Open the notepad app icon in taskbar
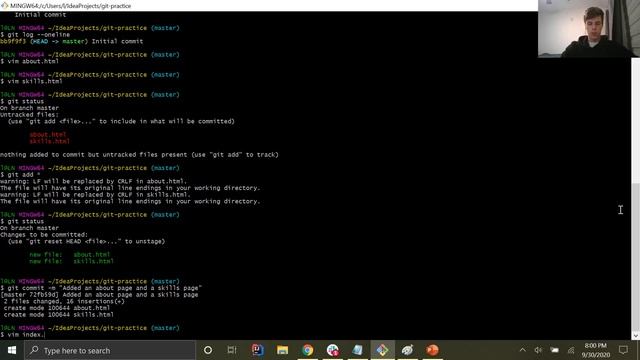The height and width of the screenshot is (360, 640). click(x=358, y=350)
